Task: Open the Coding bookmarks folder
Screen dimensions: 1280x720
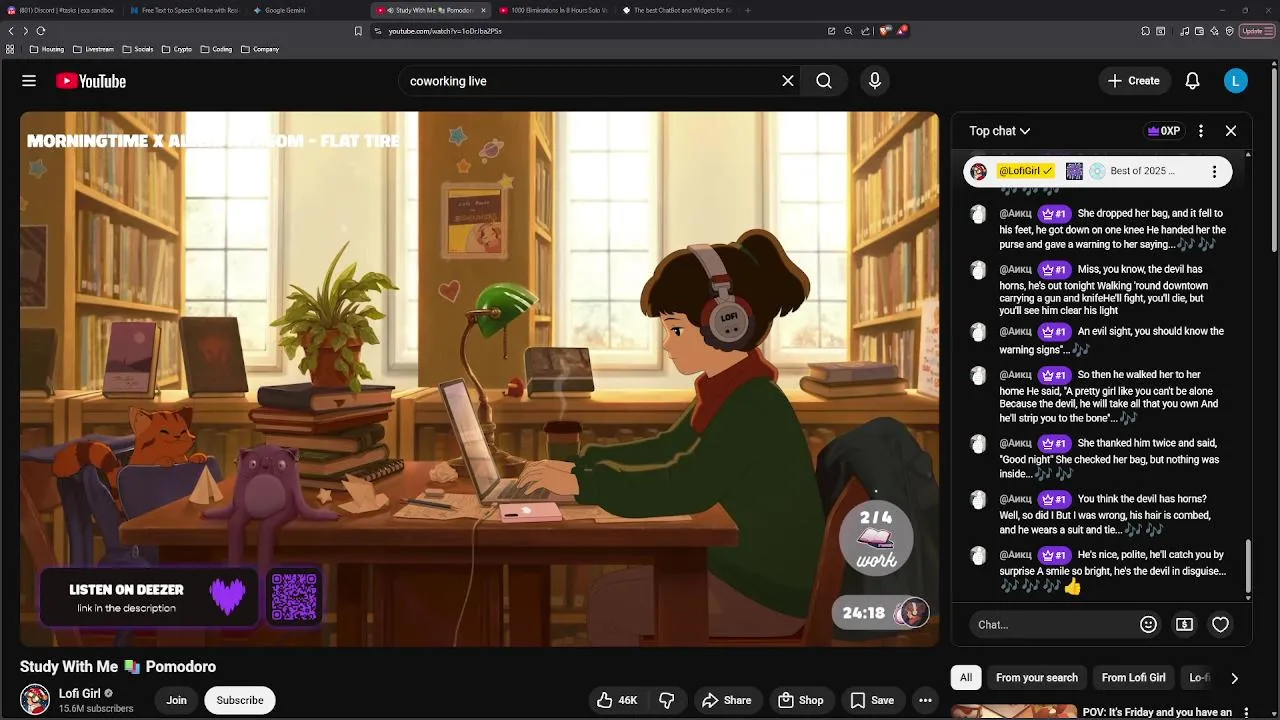Action: tap(216, 49)
